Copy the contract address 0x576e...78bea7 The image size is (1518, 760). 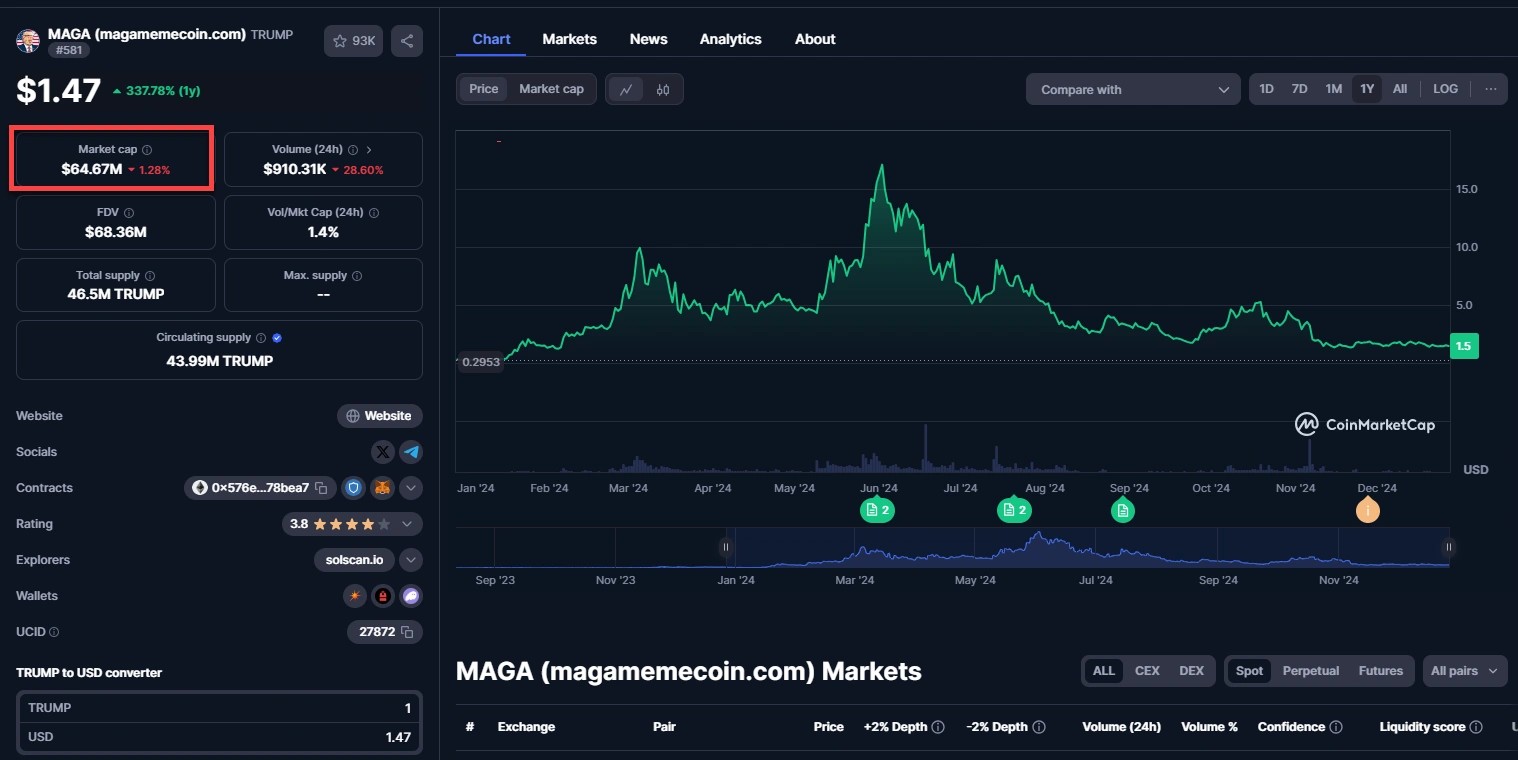(x=321, y=488)
